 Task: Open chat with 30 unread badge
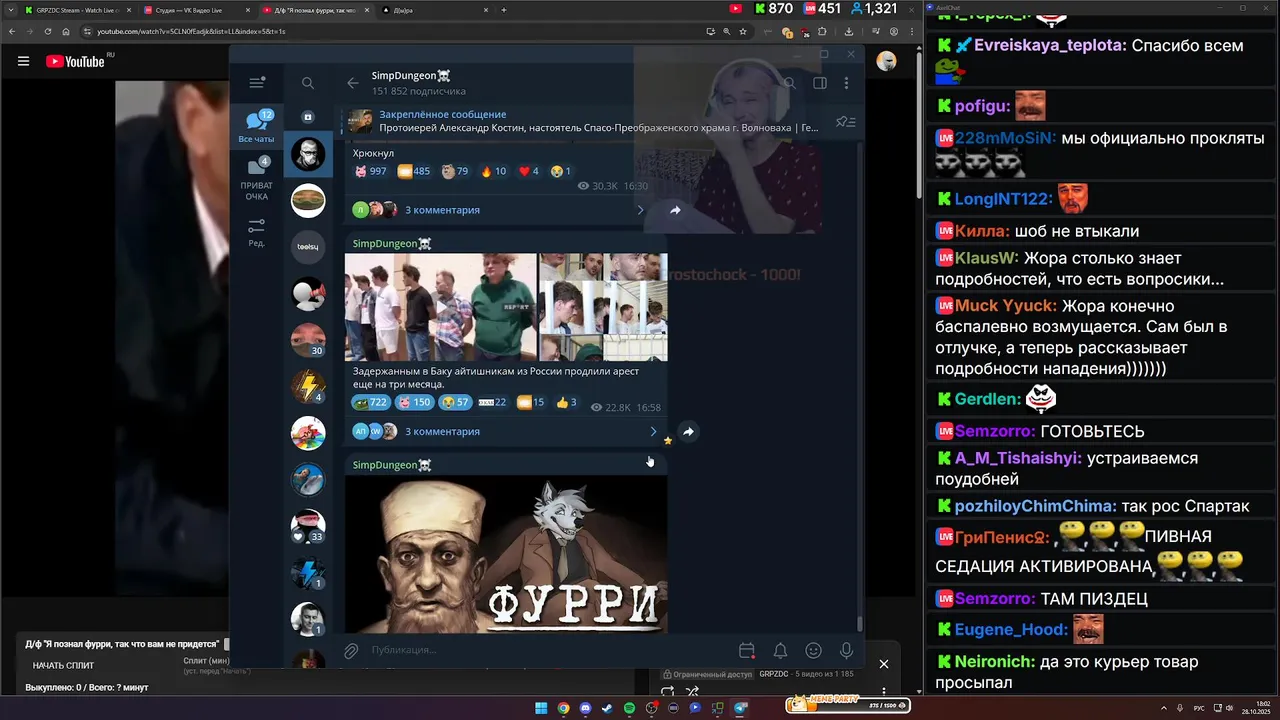(x=308, y=340)
